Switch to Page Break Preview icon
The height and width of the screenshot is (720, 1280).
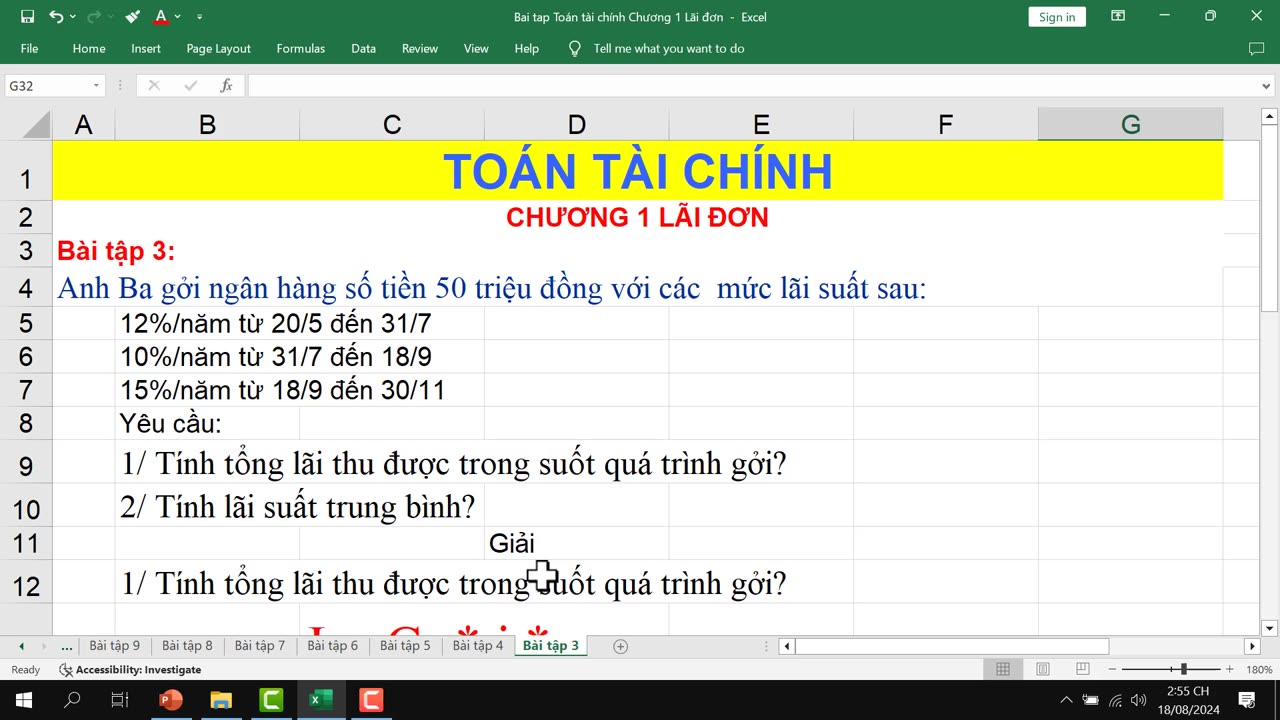click(x=1083, y=669)
